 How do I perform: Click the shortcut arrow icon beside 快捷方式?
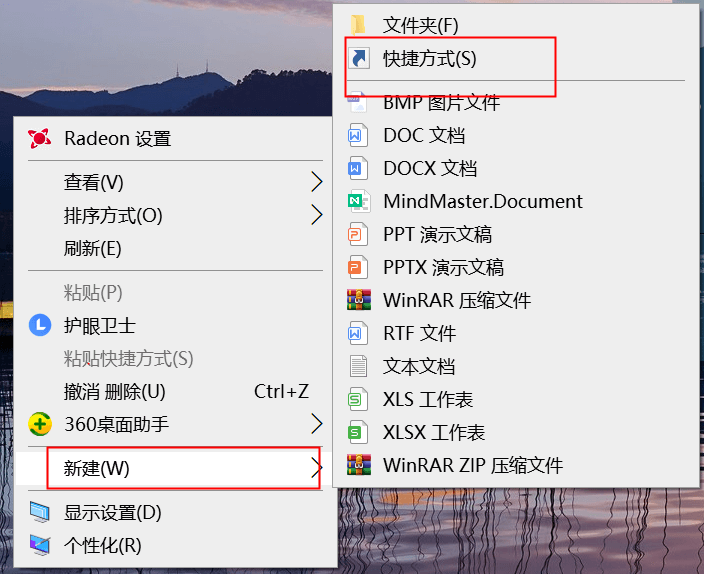point(359,58)
